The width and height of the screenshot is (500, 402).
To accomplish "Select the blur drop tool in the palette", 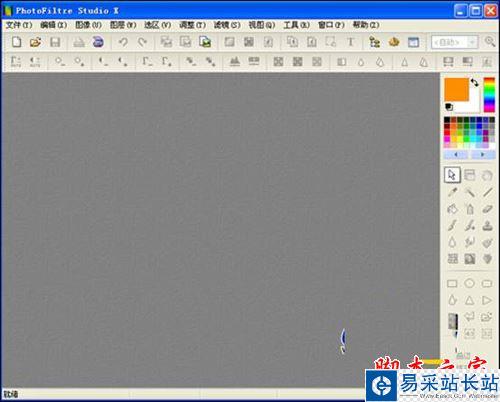I will tap(452, 242).
